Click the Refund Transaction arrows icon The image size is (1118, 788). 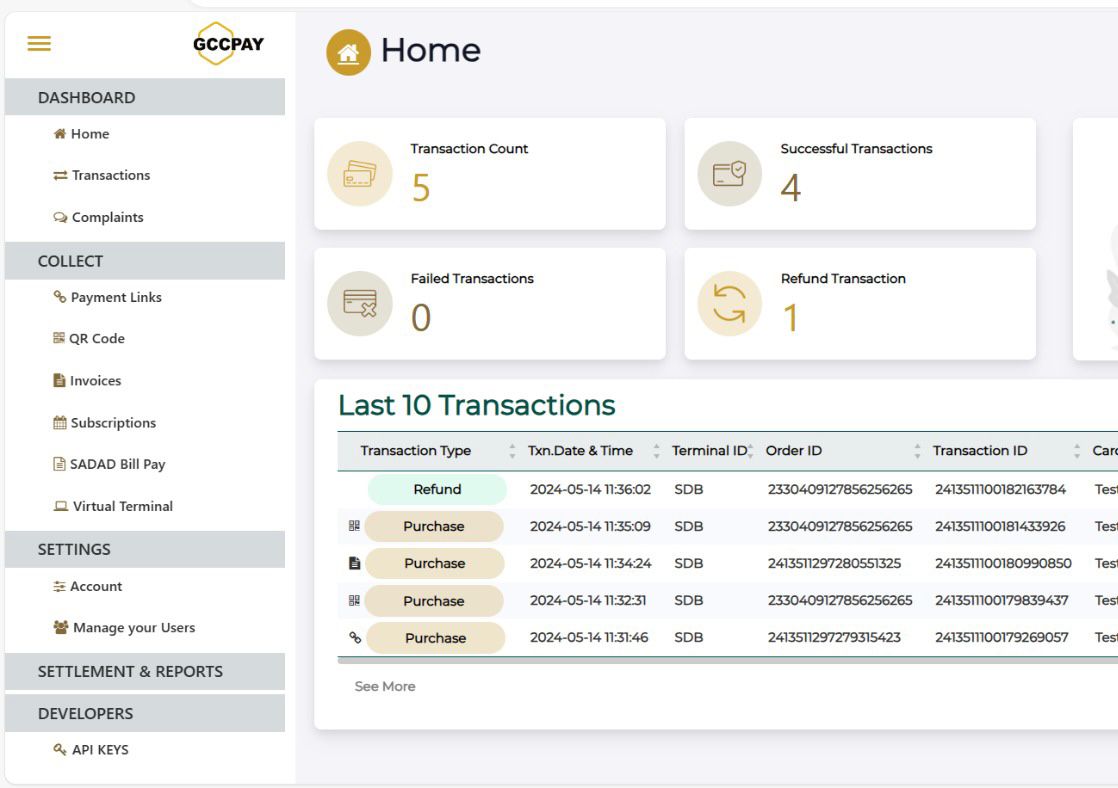[x=729, y=303]
